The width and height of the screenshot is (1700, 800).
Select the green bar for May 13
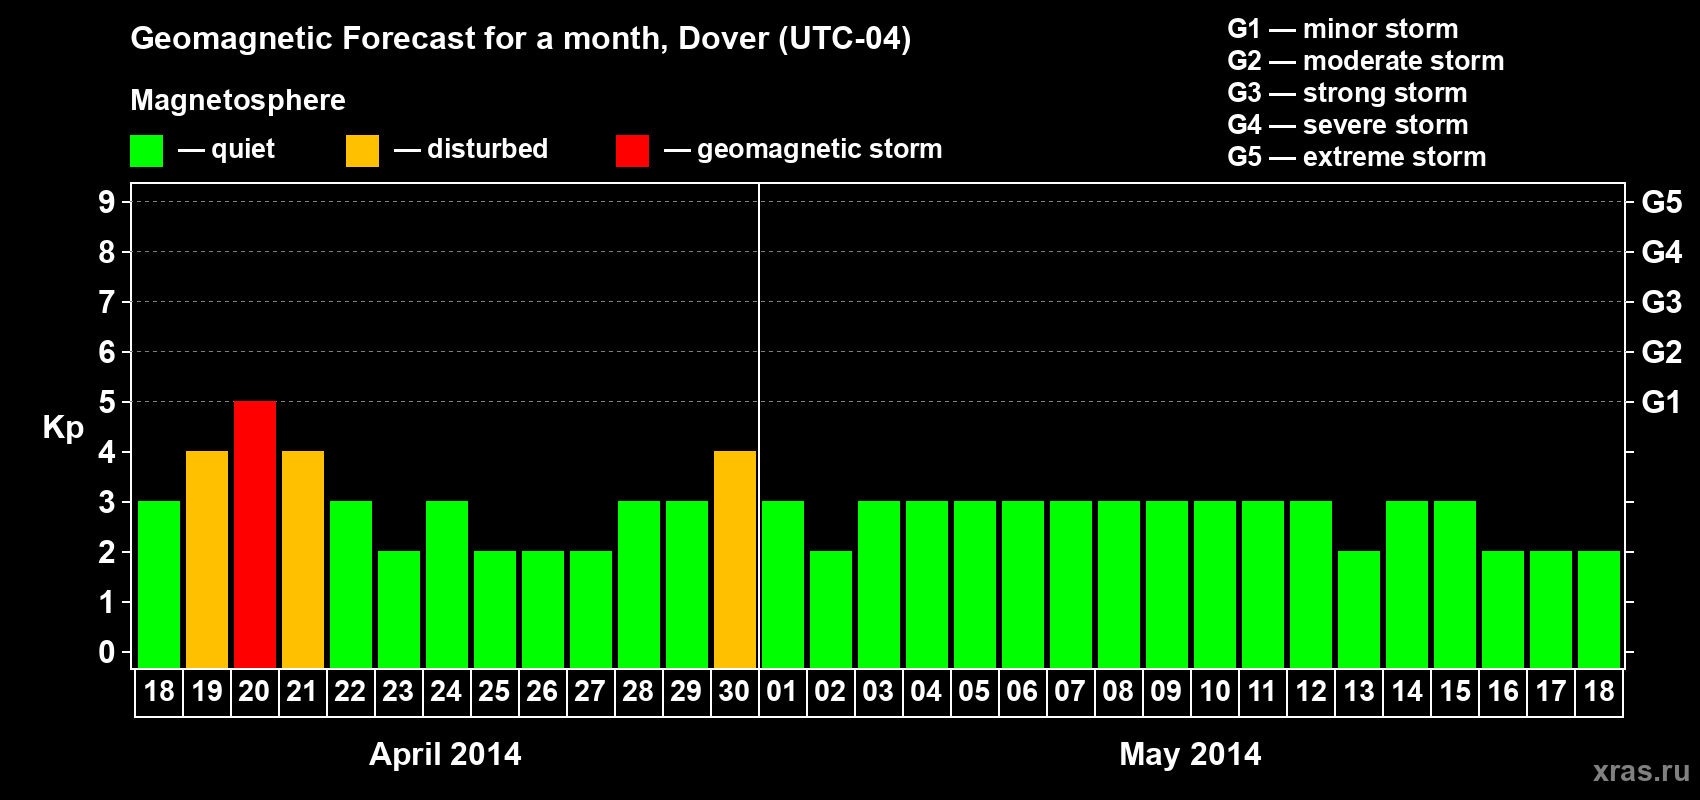point(1359,609)
